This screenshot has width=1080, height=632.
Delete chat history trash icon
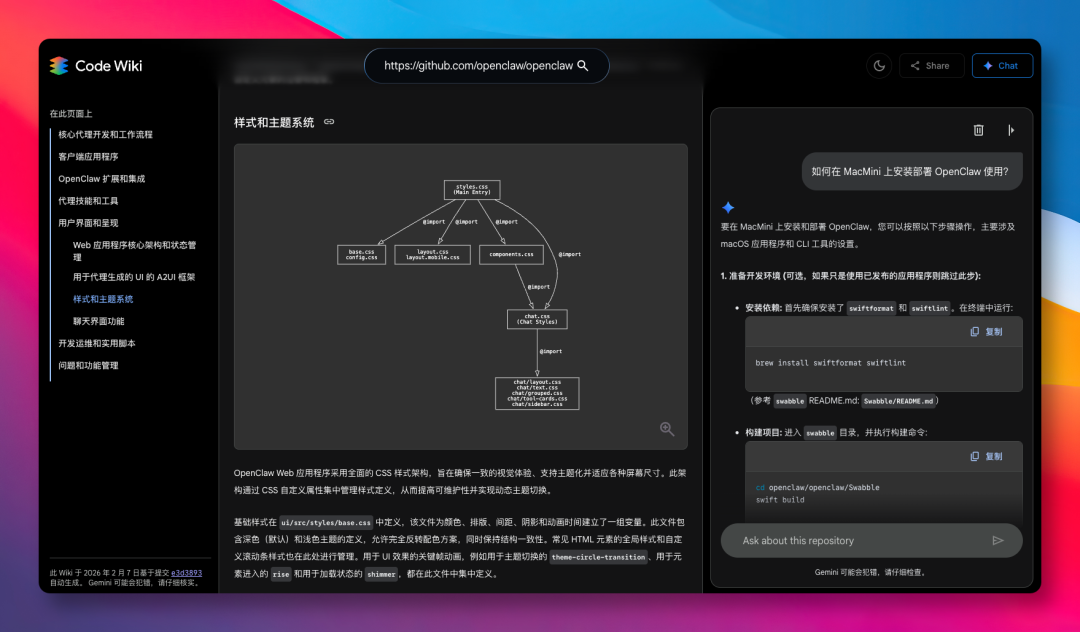coord(978,130)
